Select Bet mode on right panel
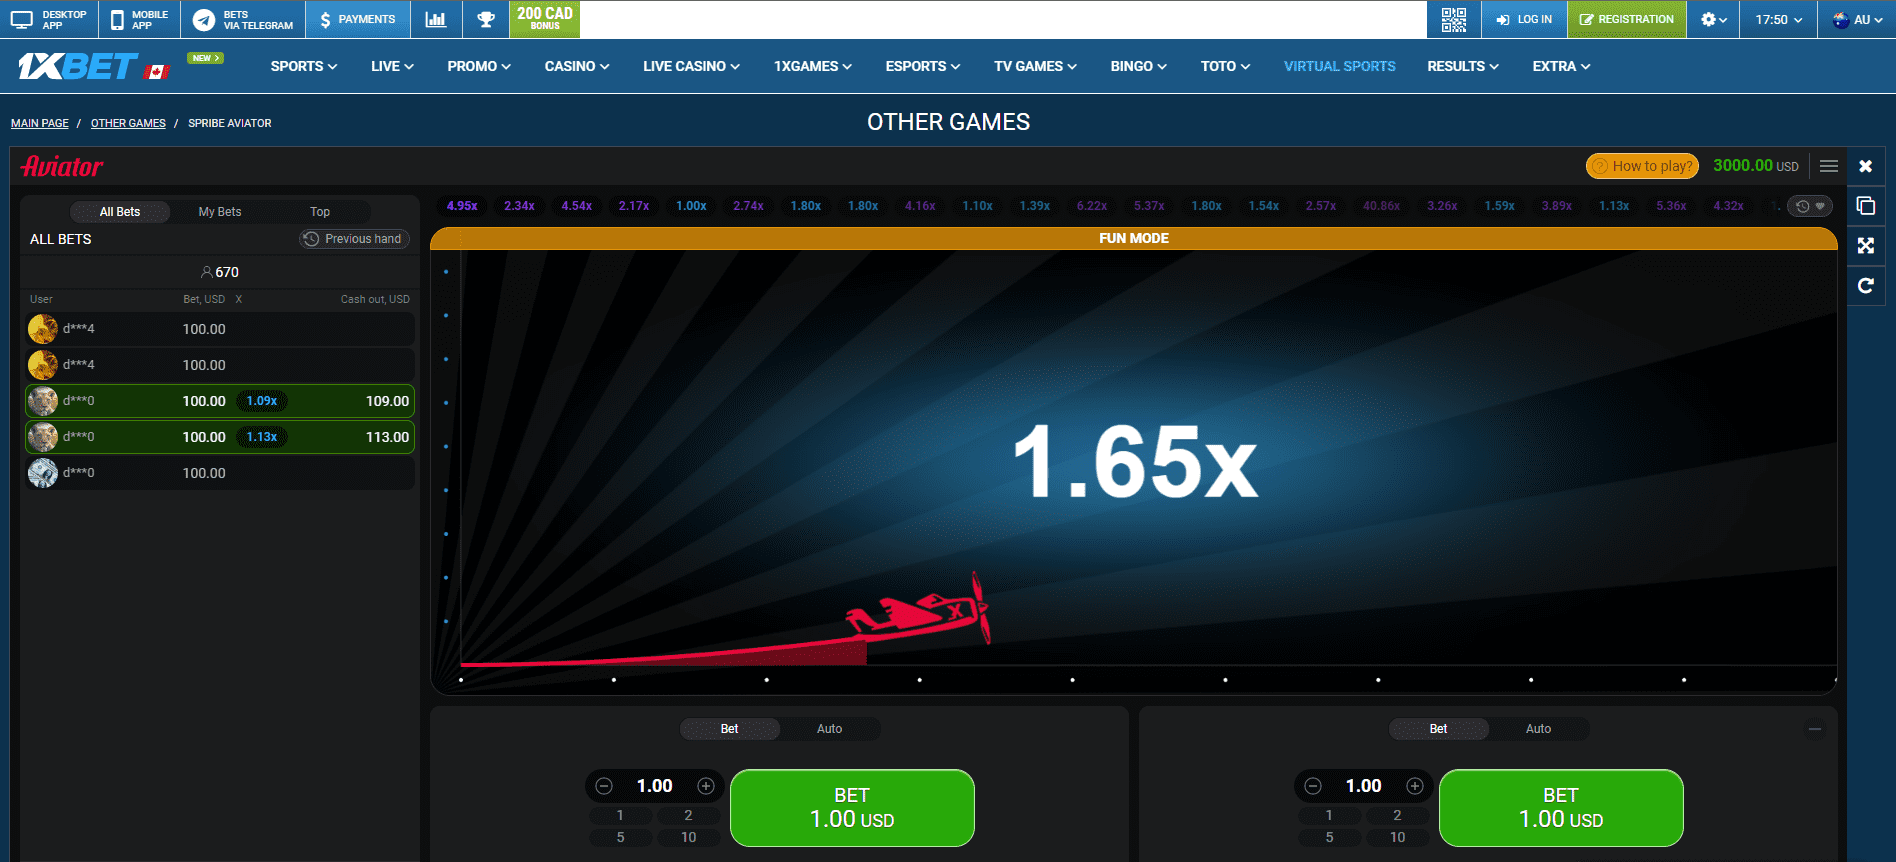 coord(1439,729)
